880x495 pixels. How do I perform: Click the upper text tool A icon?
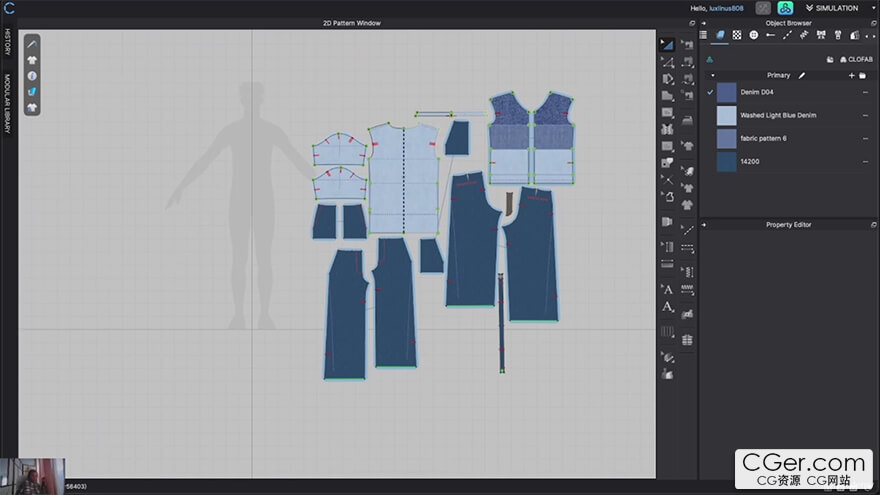[667, 290]
